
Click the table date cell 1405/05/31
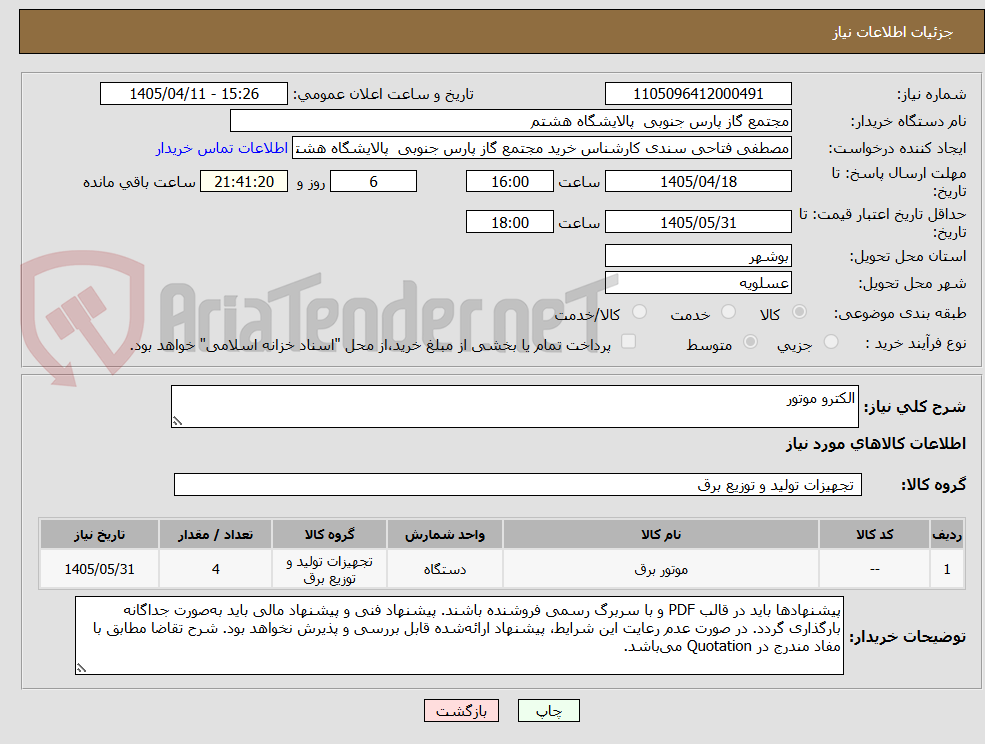[x=99, y=569]
